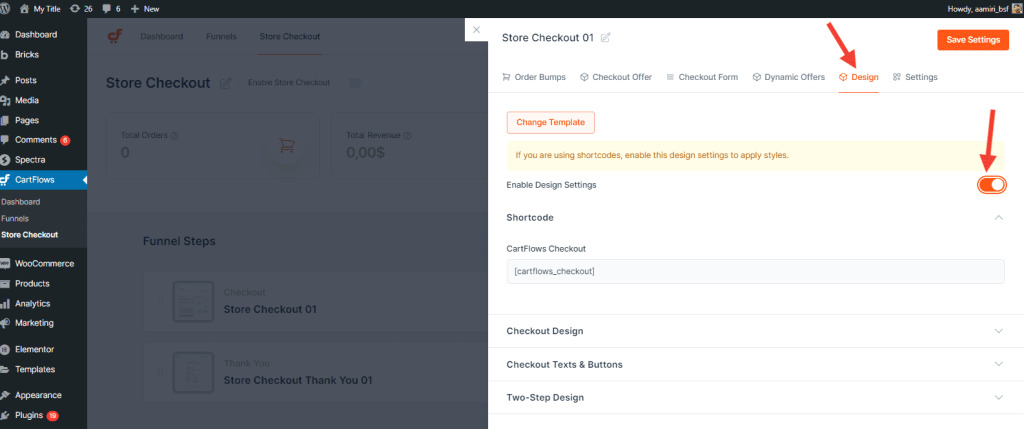1024x429 pixels.
Task: Open the Settings tab in panel
Action: [x=915, y=77]
